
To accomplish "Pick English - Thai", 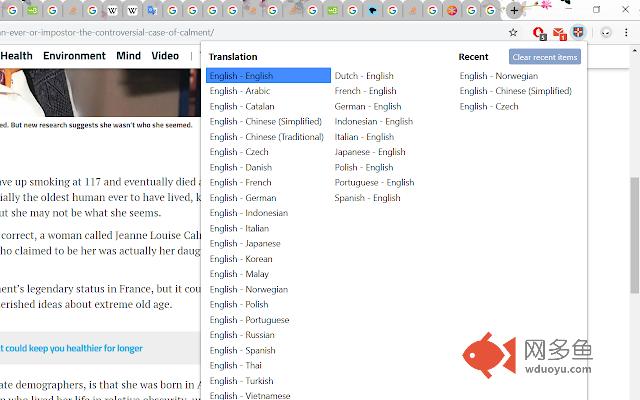I will click(236, 365).
